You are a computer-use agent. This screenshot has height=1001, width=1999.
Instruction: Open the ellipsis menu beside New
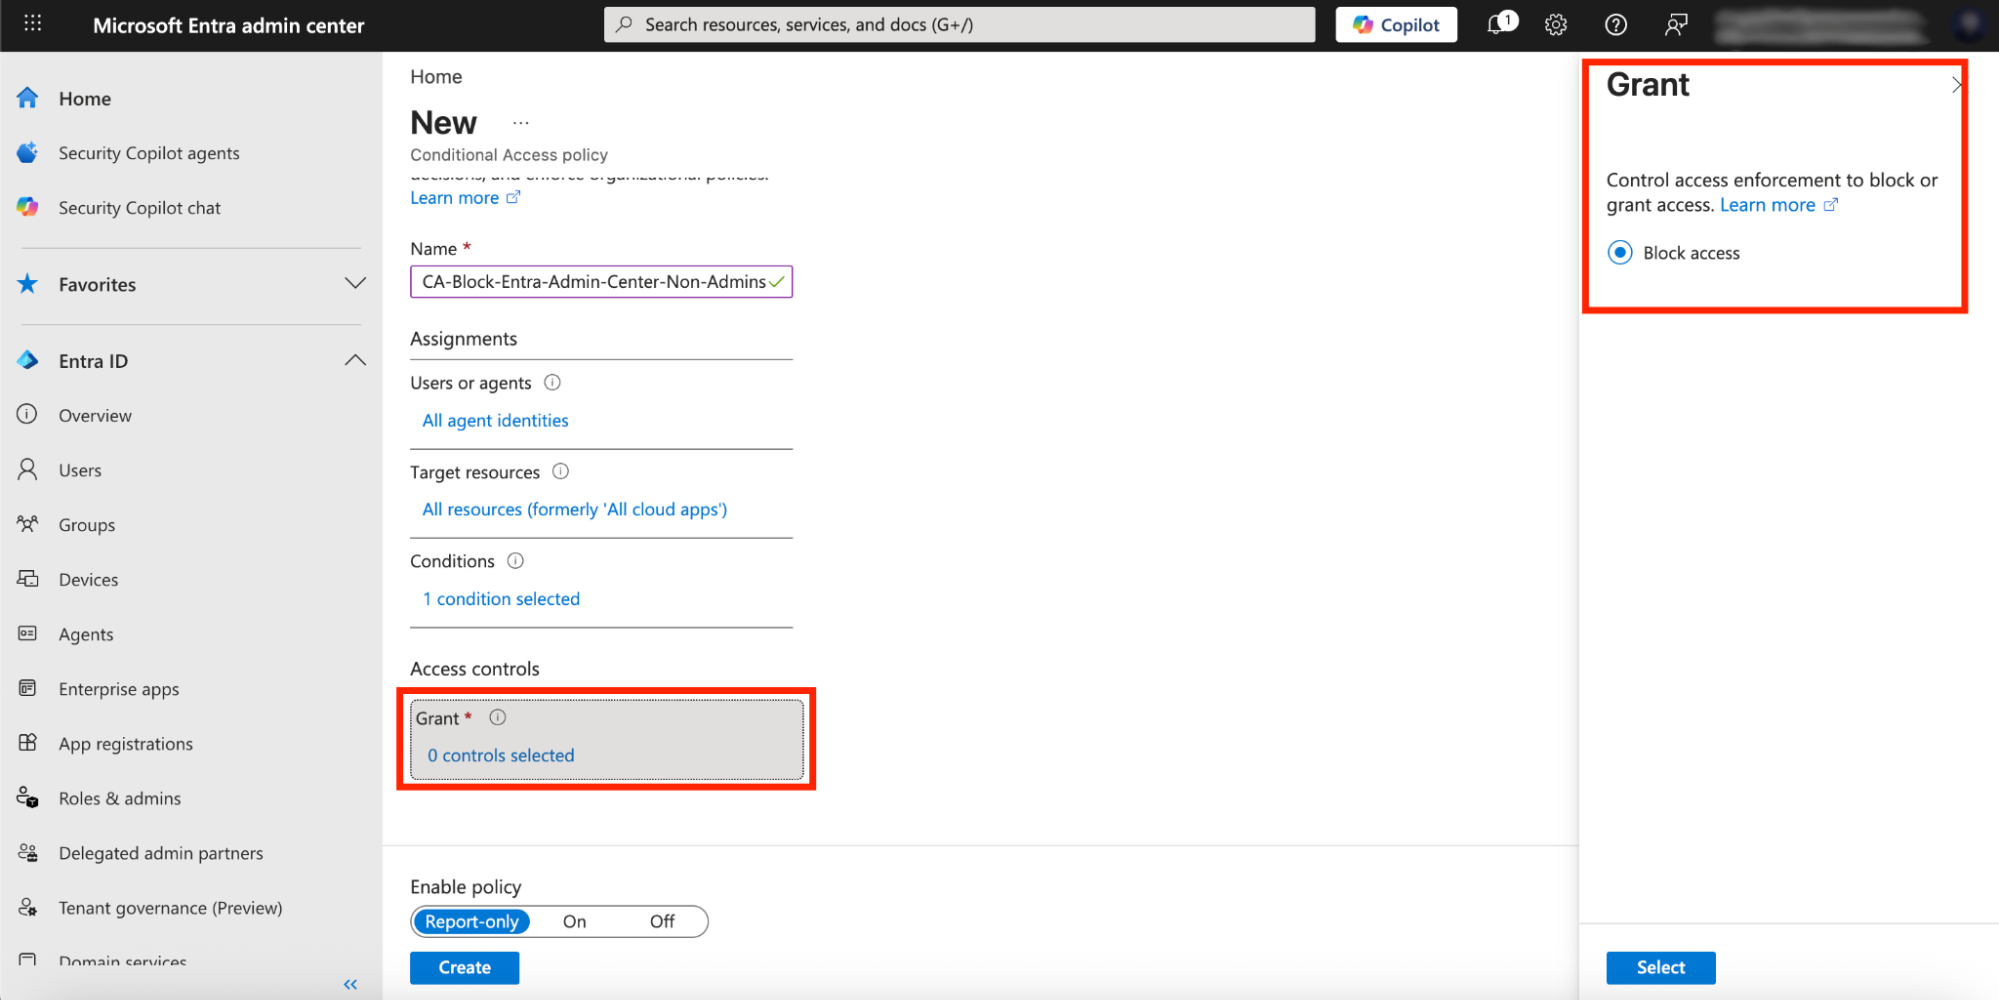[x=520, y=123]
